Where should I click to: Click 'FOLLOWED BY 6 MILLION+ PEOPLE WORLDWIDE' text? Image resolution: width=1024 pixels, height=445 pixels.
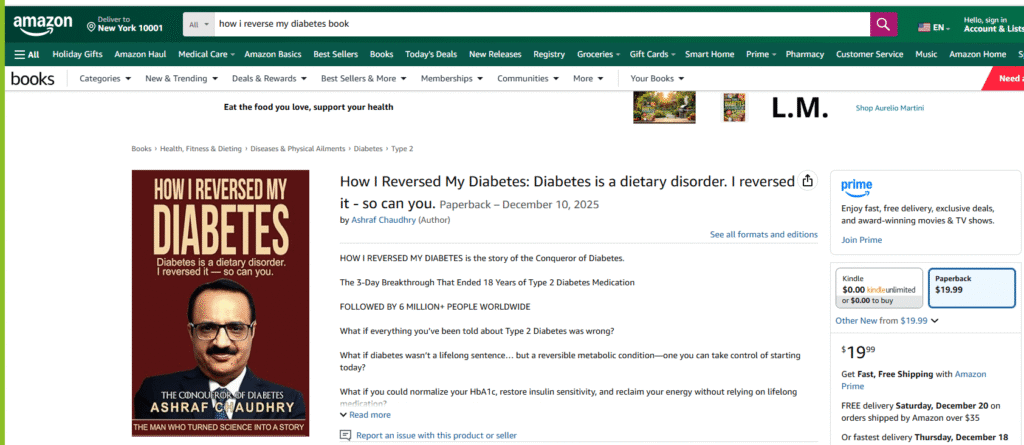tap(435, 306)
